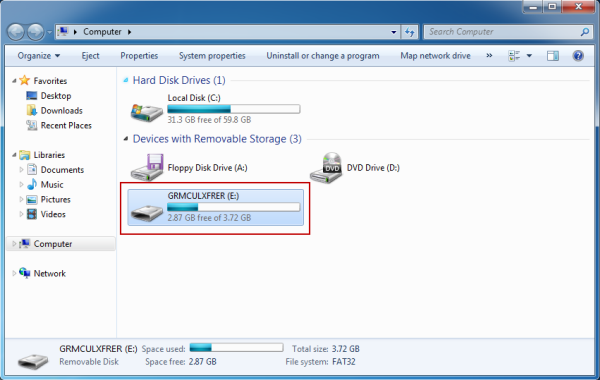This screenshot has width=600, height=380.
Task: Expand the Music library node
Action: pyautogui.click(x=21, y=184)
